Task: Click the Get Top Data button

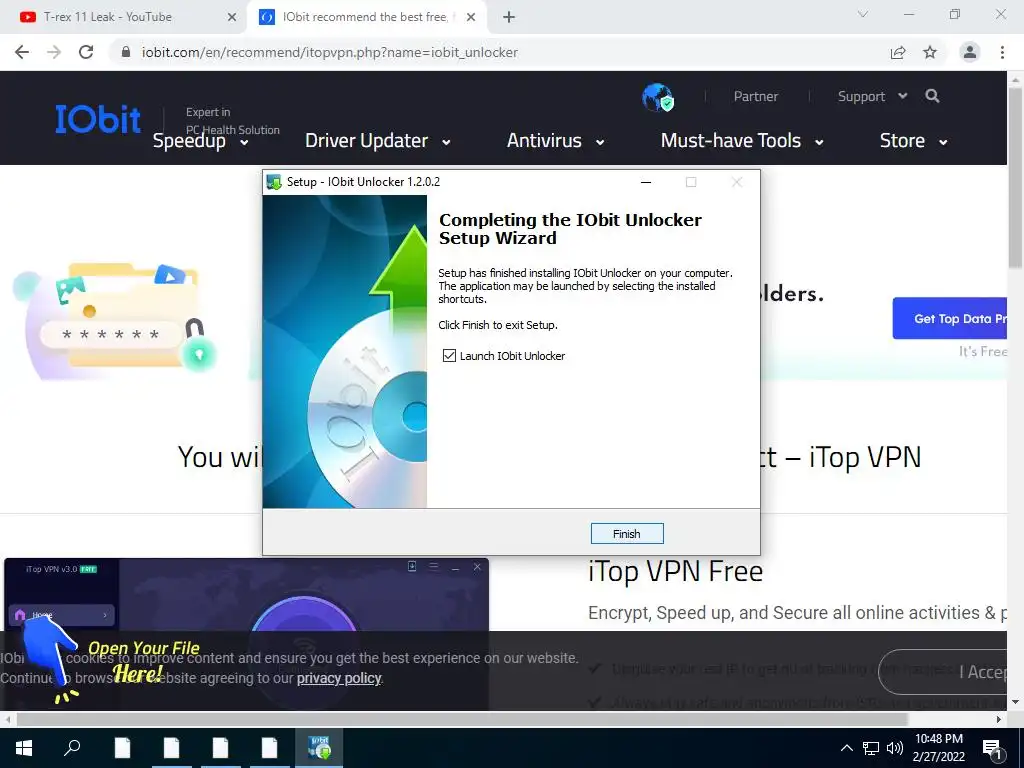Action: pos(950,319)
